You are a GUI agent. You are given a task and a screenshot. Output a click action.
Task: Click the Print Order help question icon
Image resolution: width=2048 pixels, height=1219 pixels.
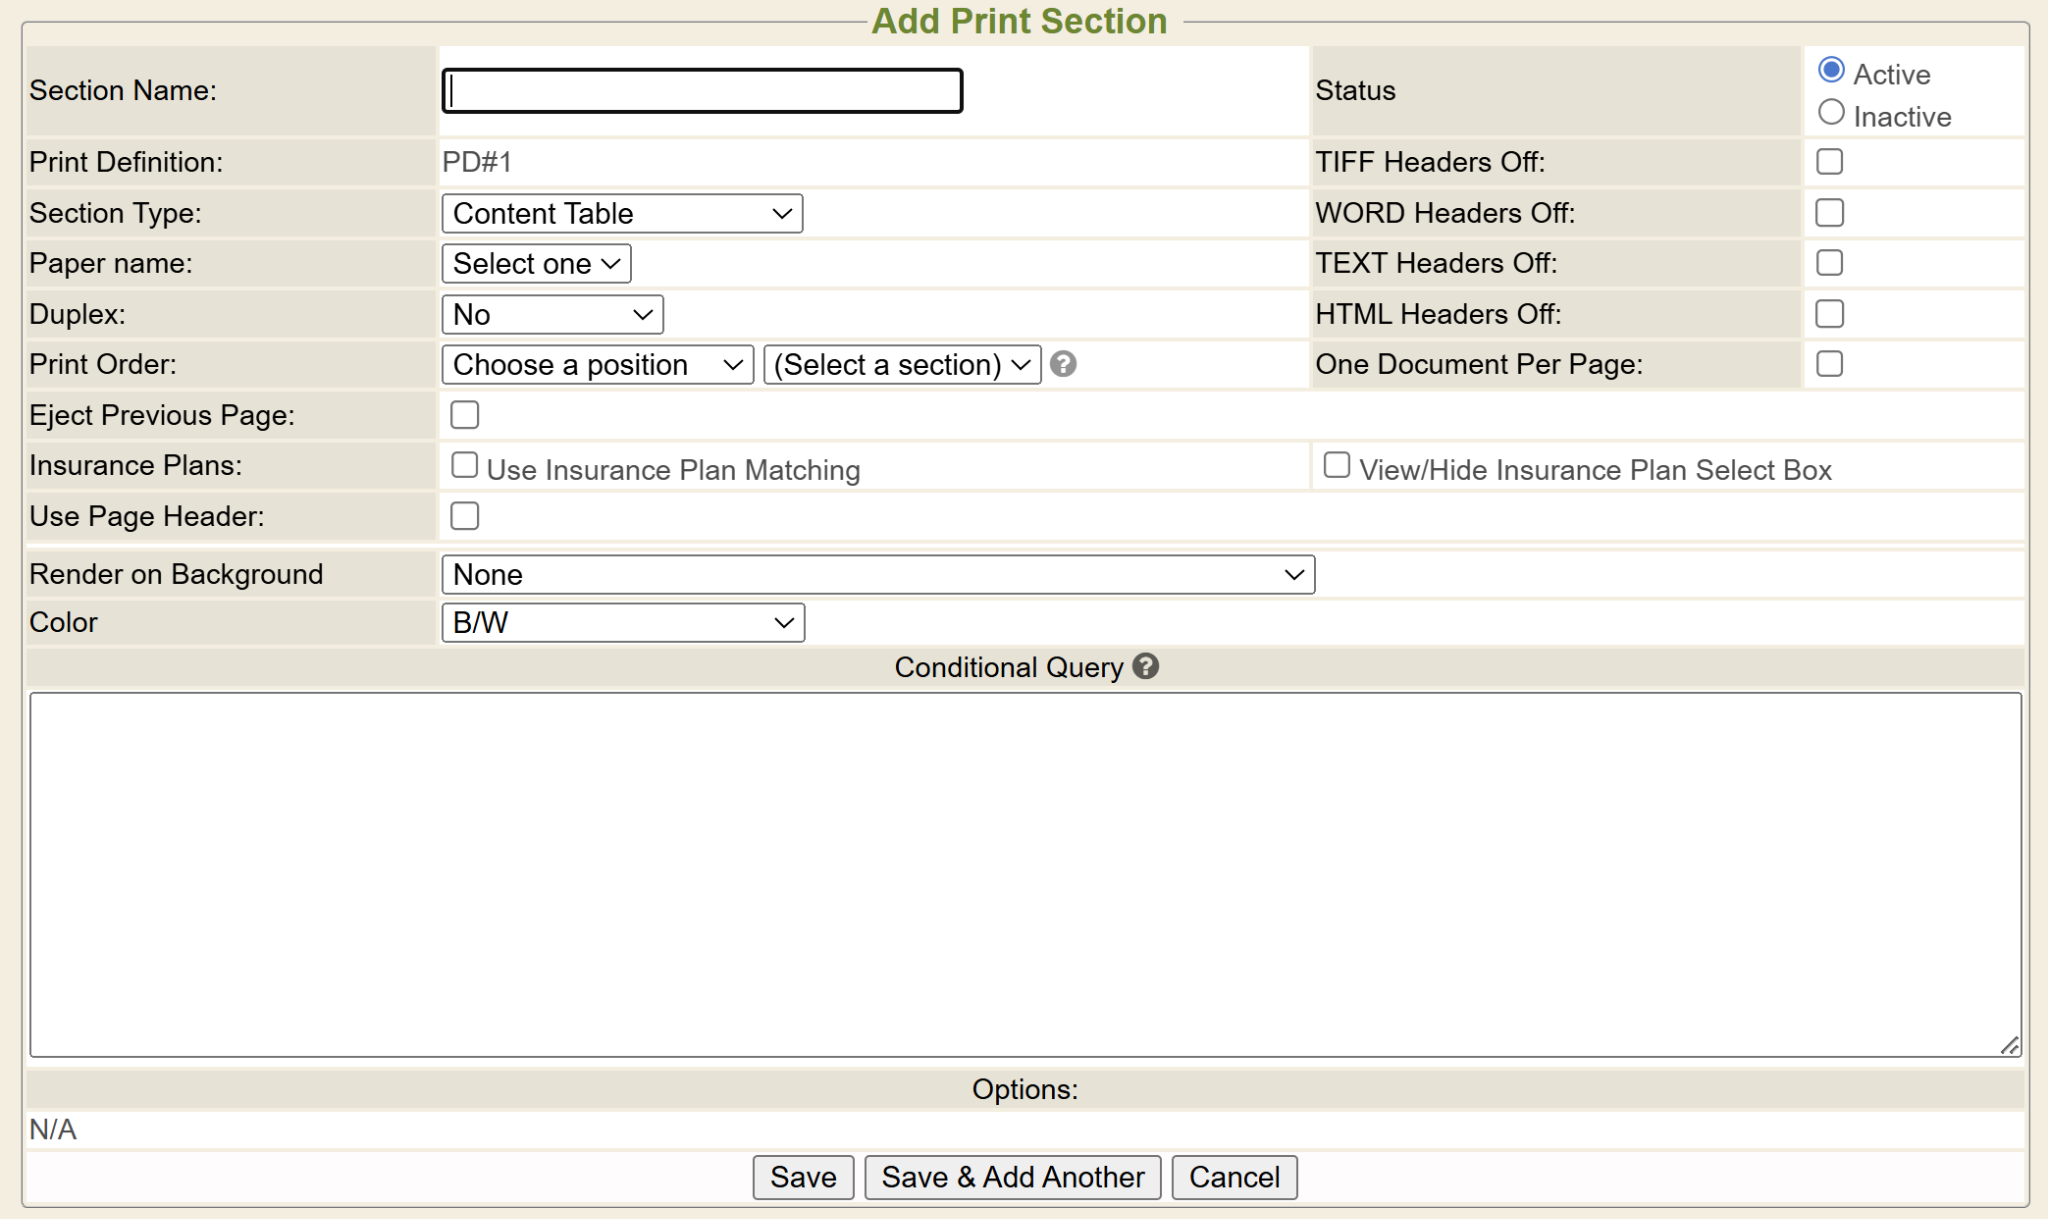click(x=1063, y=364)
